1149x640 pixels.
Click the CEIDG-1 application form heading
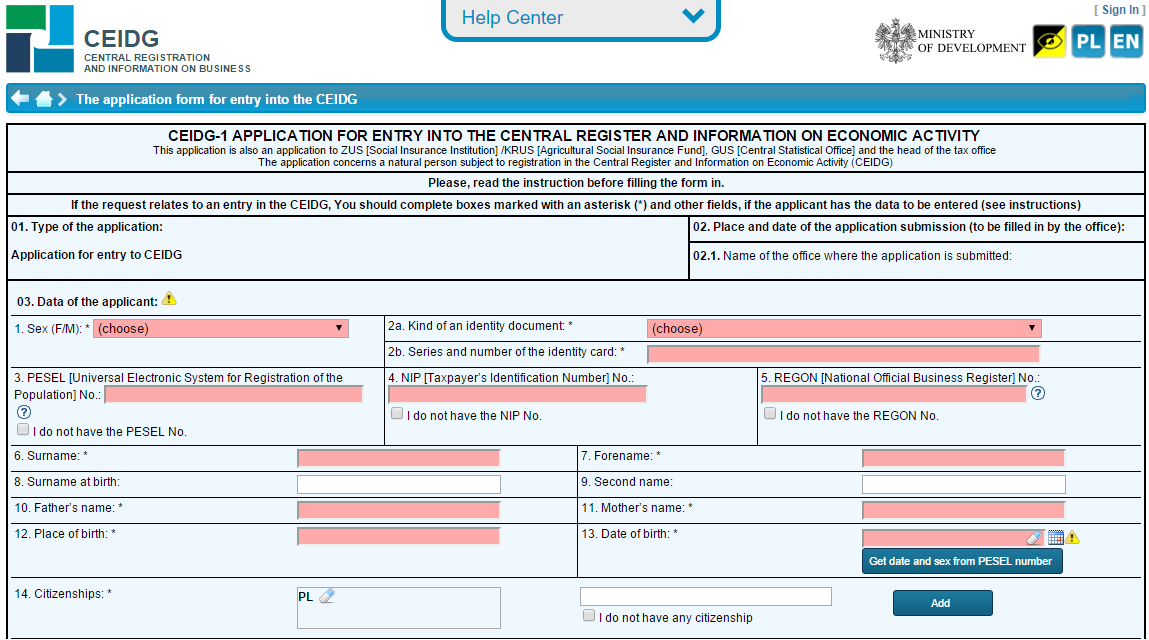coord(574,136)
